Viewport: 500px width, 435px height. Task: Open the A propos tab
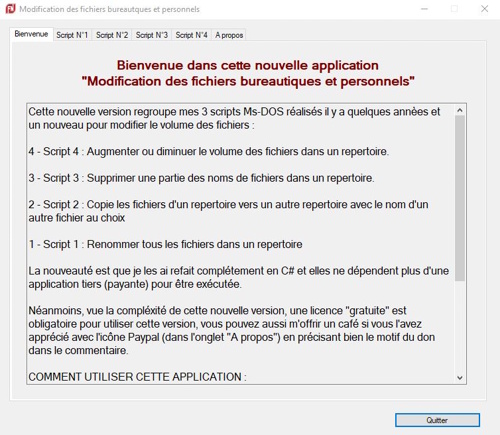(x=229, y=35)
